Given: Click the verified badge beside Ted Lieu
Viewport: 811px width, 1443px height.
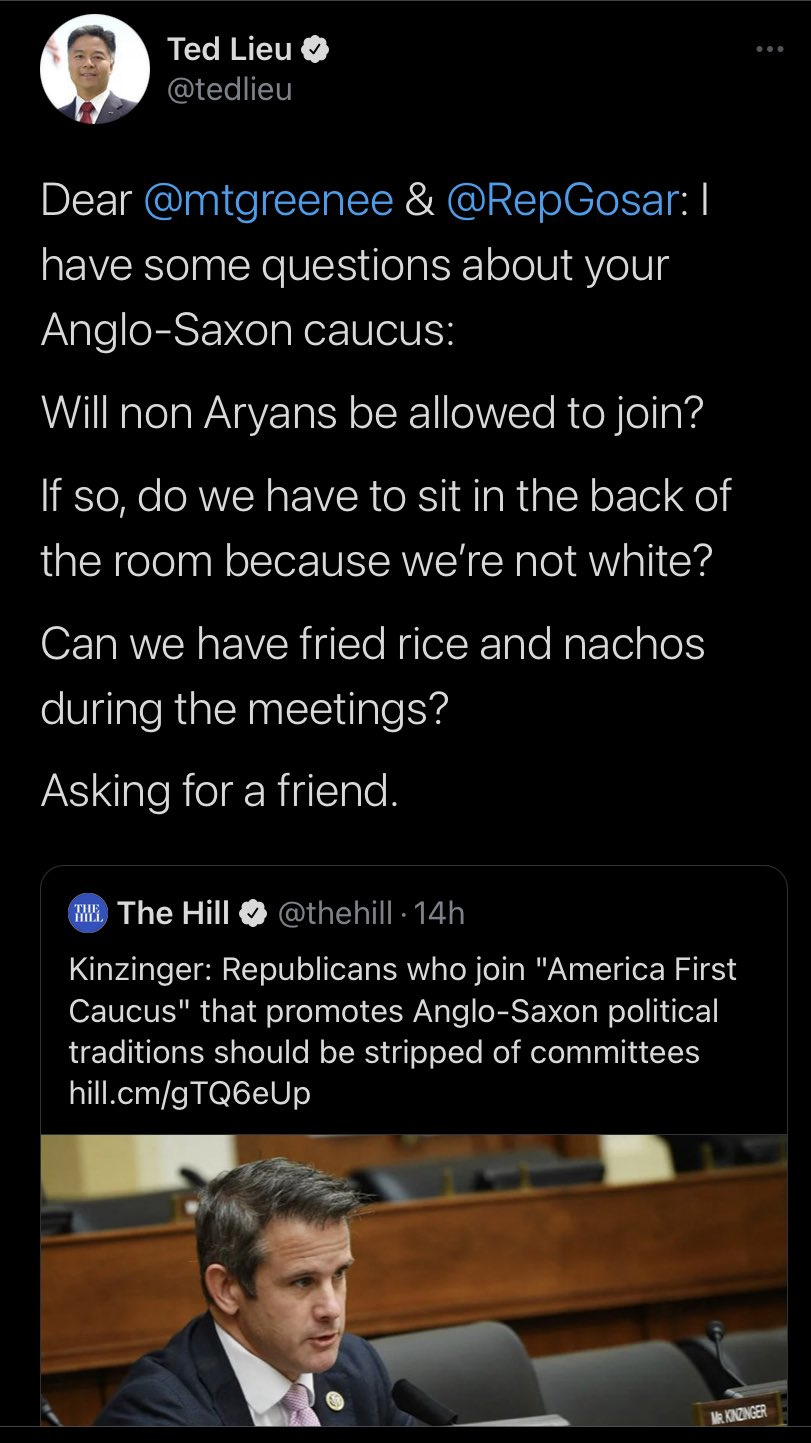Looking at the screenshot, I should click(316, 48).
